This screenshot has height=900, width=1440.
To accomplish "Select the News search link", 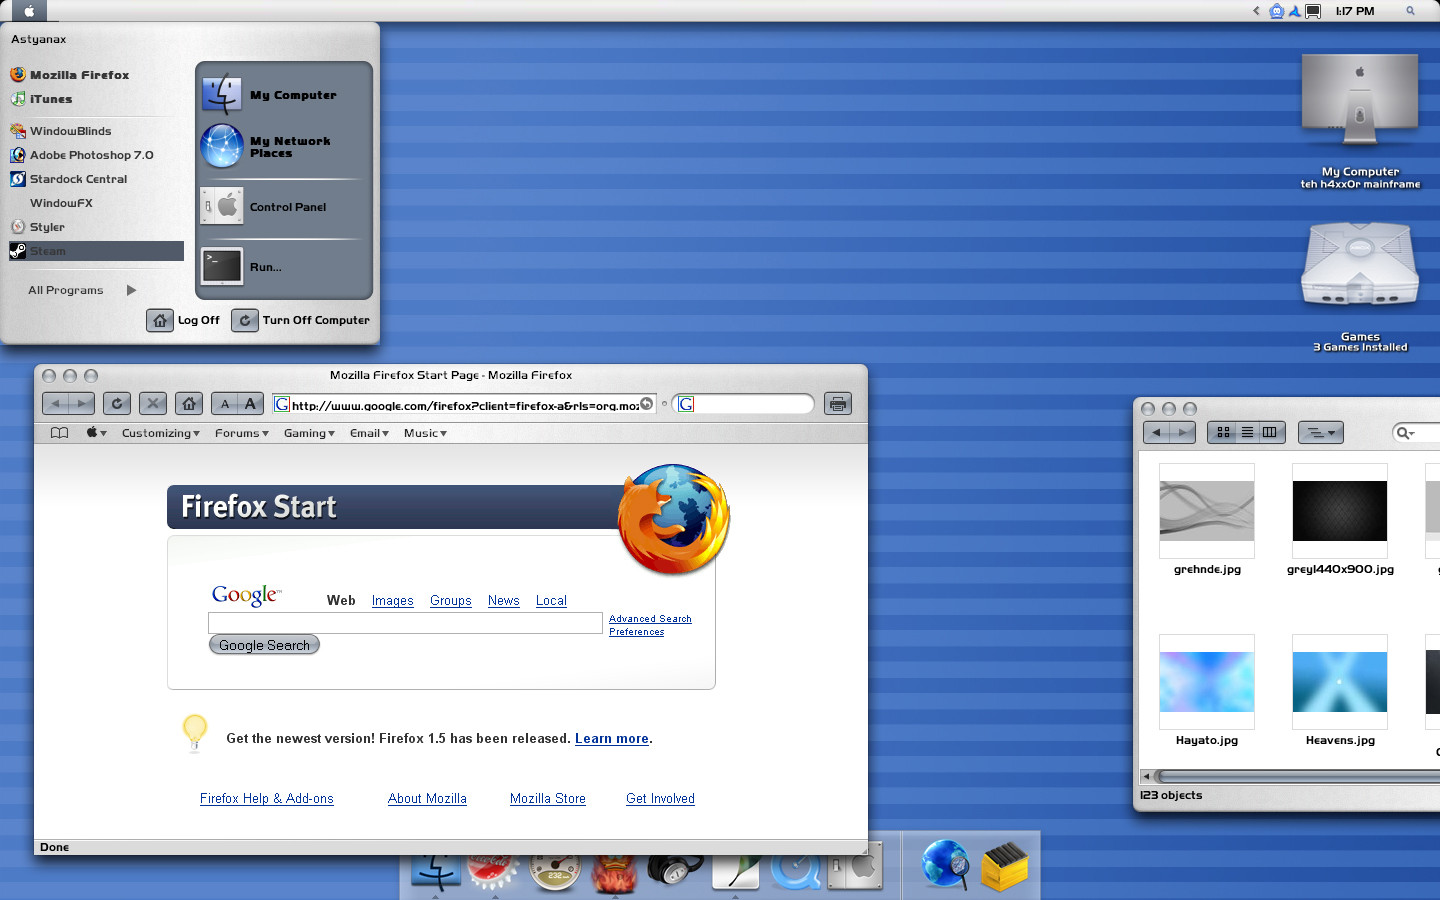I will pos(503,601).
